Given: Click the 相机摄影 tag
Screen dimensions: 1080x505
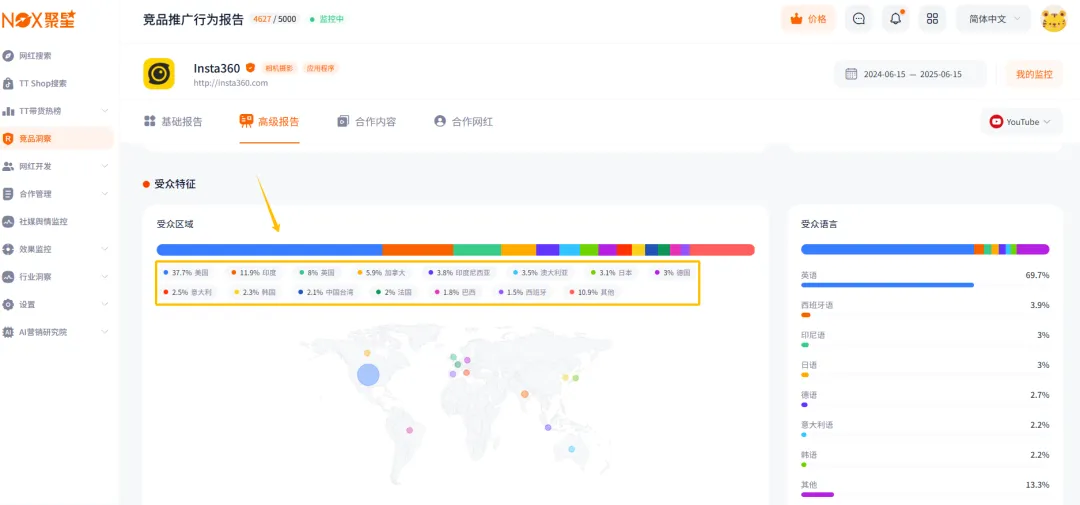Looking at the screenshot, I should (x=278, y=68).
